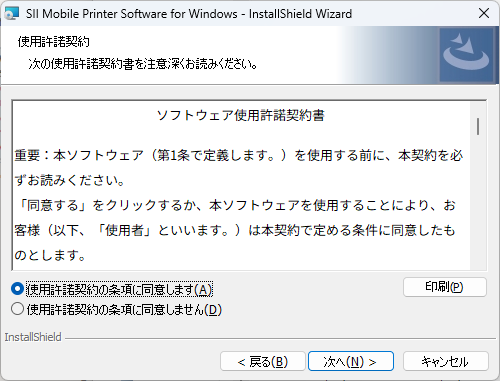Cancel the installation with キャンセル button
This screenshot has width=500, height=381.
pos(446,361)
